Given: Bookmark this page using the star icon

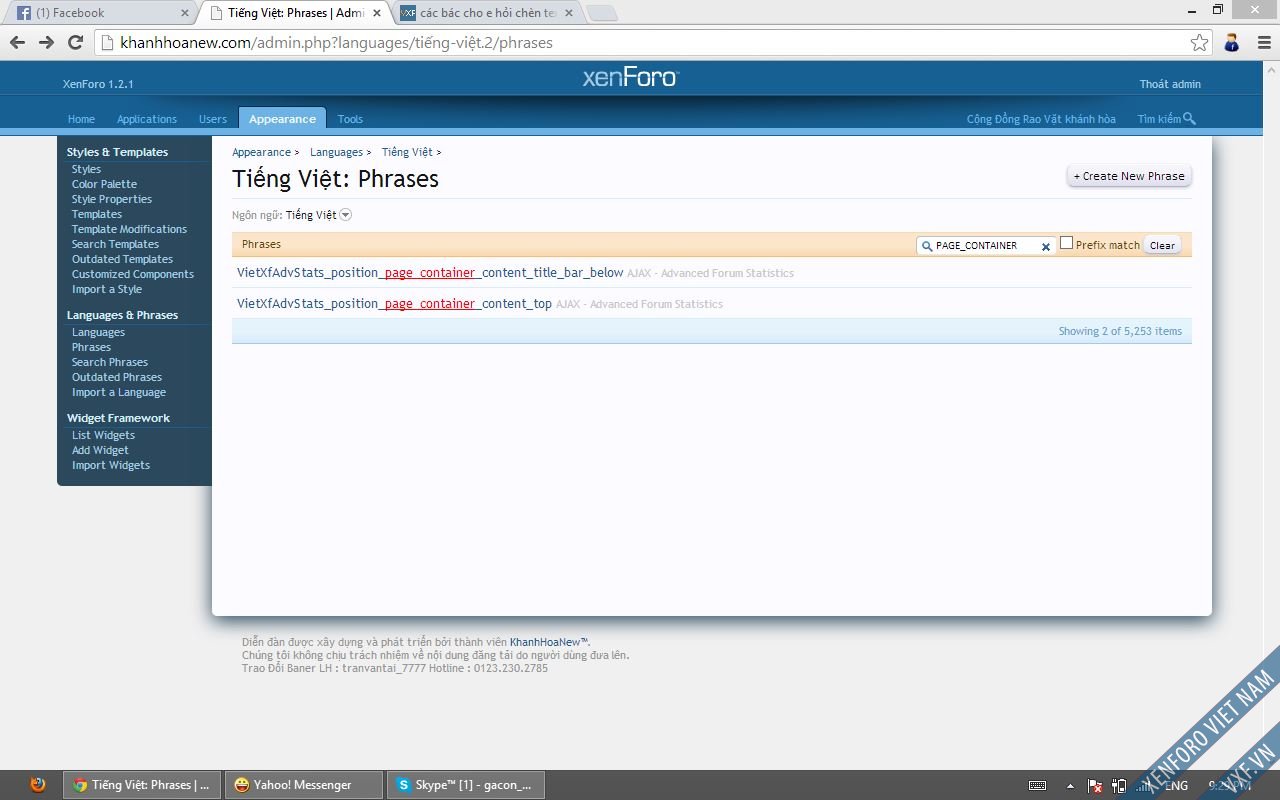Looking at the screenshot, I should pyautogui.click(x=1199, y=42).
